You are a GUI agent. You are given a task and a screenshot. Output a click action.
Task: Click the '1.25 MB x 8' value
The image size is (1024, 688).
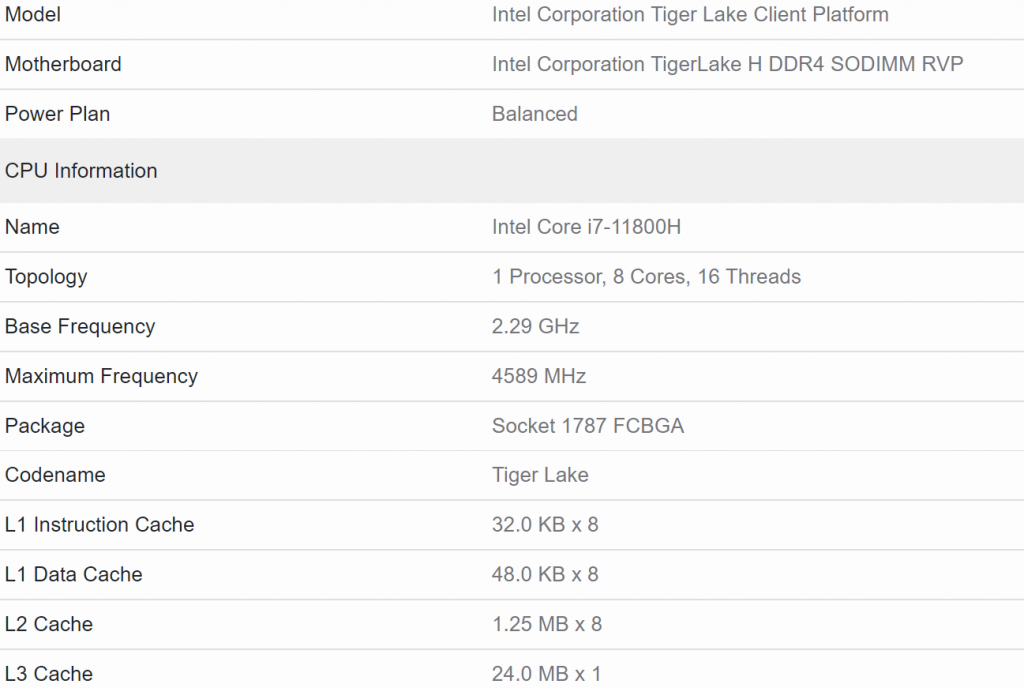tap(547, 624)
